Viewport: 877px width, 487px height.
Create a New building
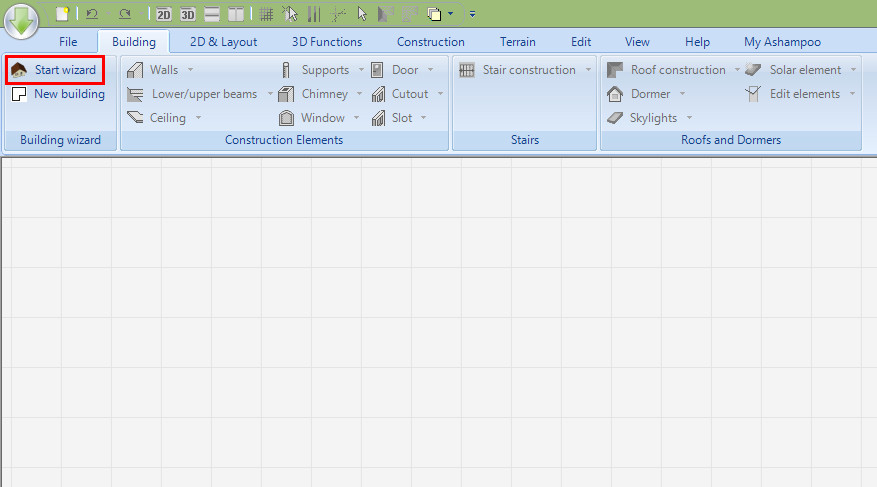58,94
